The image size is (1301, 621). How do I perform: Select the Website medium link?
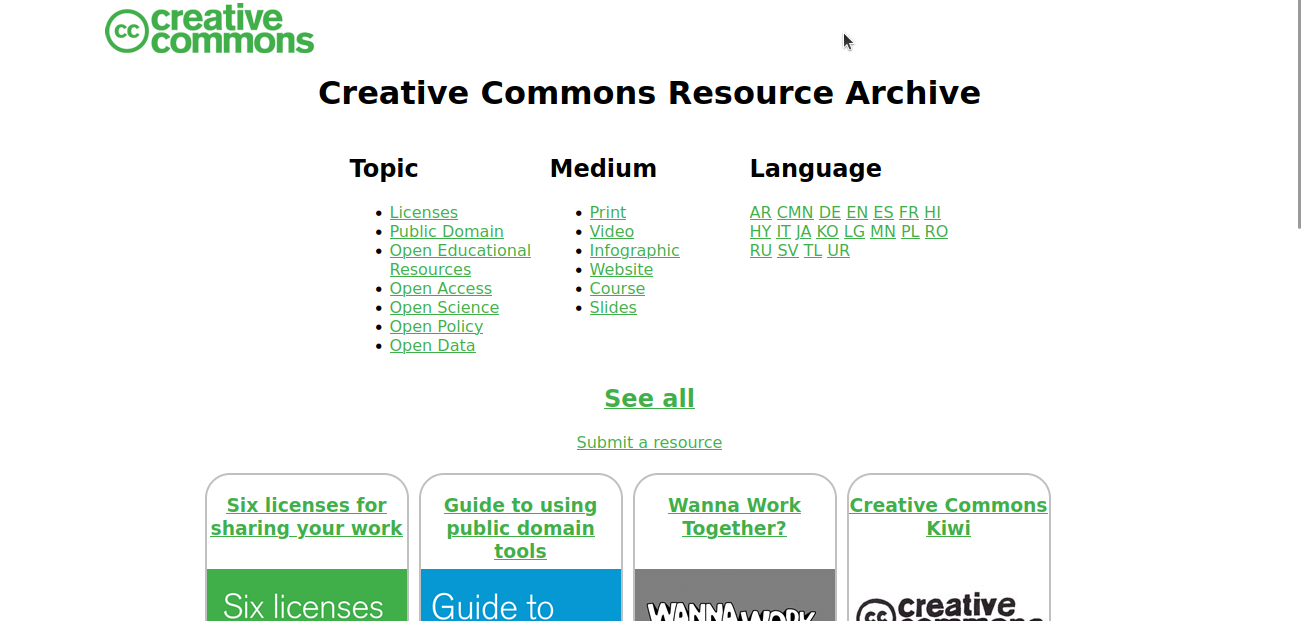coord(621,269)
